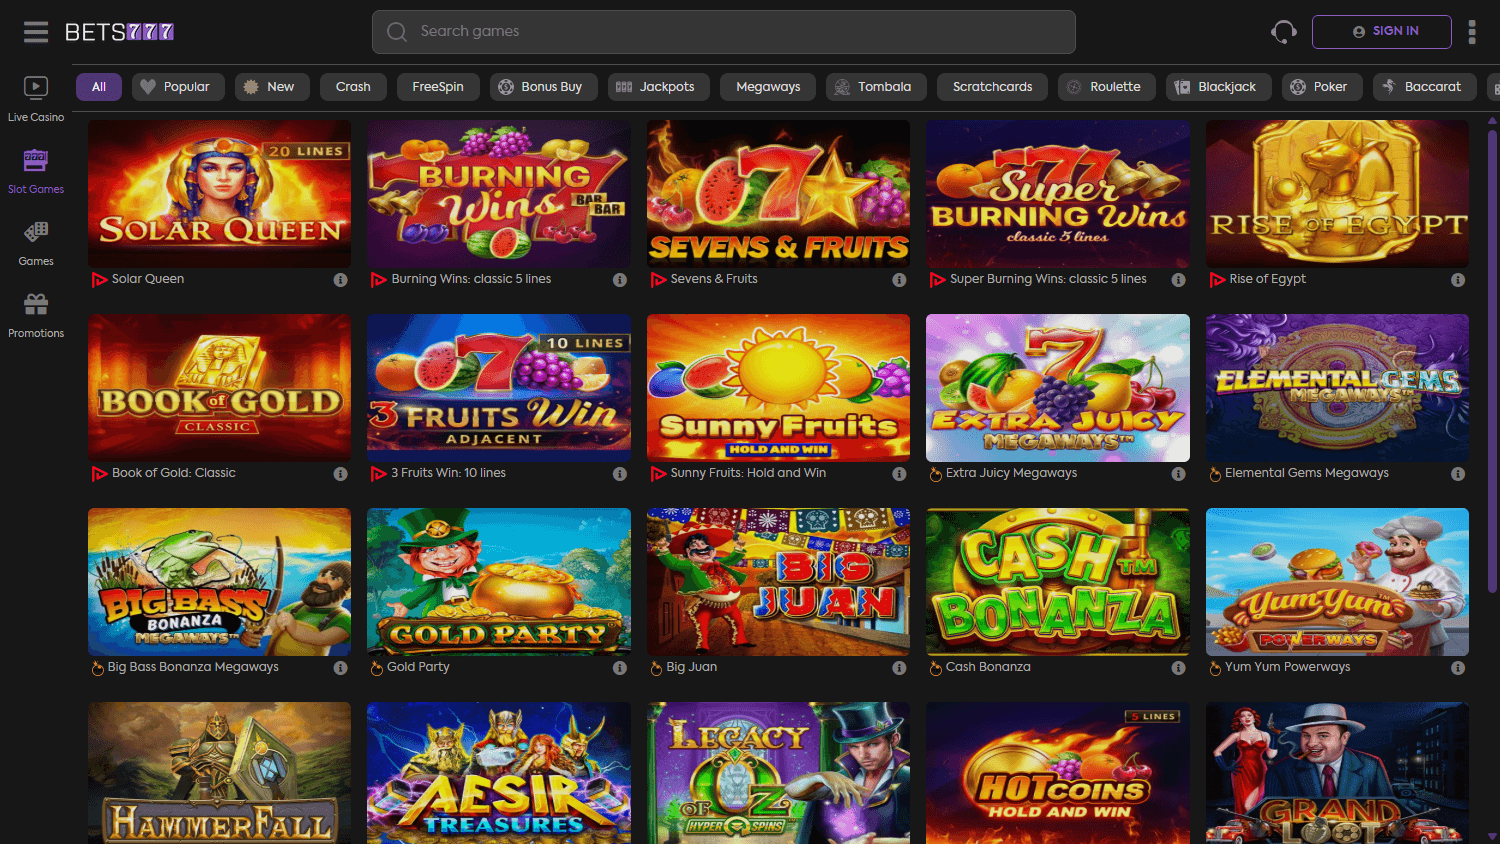Toggle the Popular games filter
The width and height of the screenshot is (1500, 844).
[178, 86]
